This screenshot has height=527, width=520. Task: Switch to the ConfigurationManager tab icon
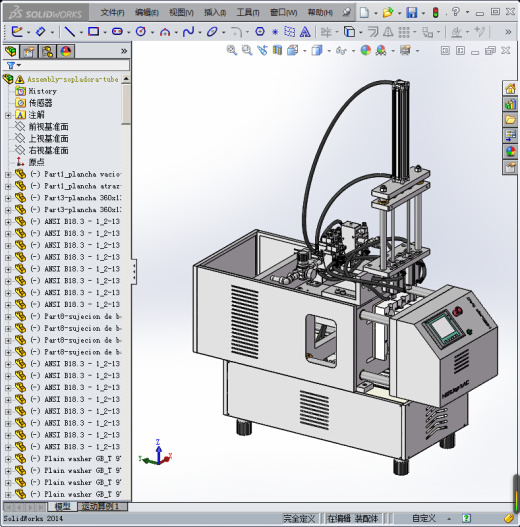(47, 51)
